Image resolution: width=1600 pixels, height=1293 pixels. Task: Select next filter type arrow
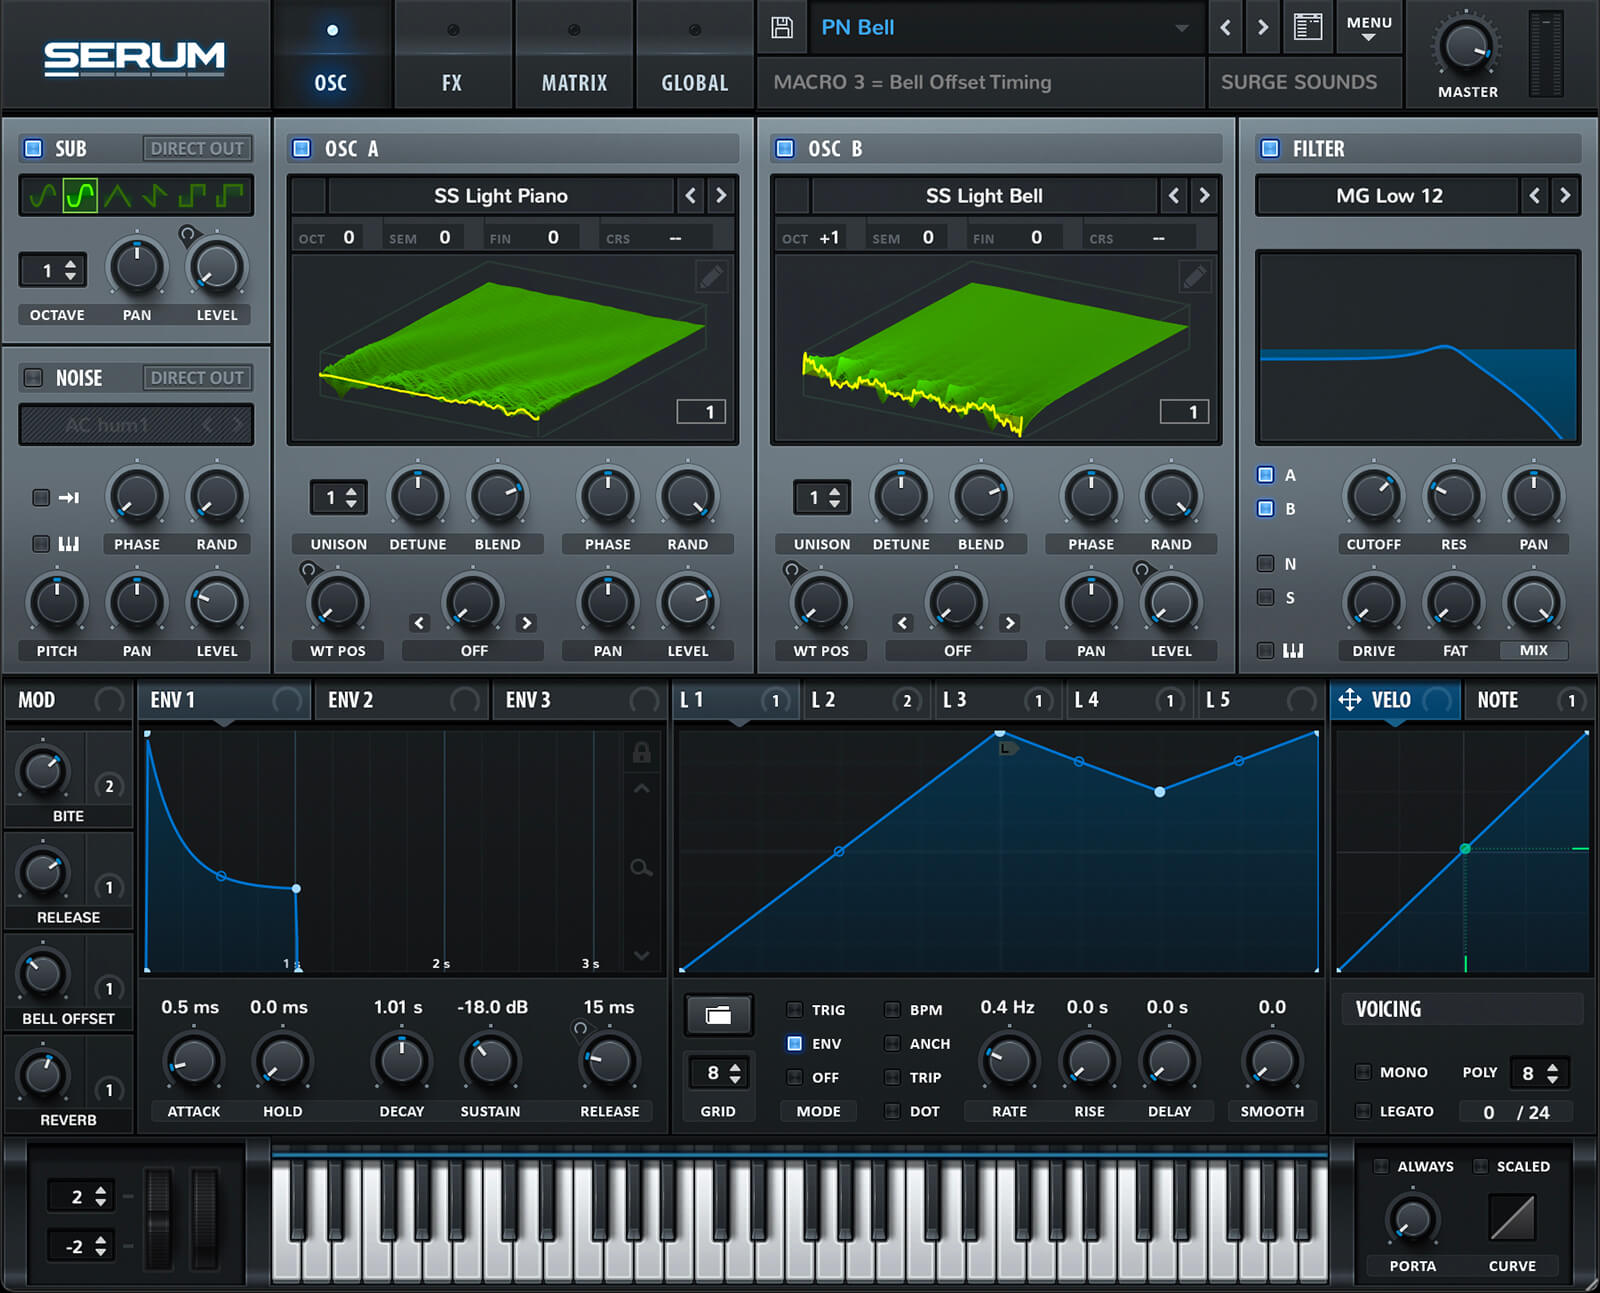(1565, 196)
